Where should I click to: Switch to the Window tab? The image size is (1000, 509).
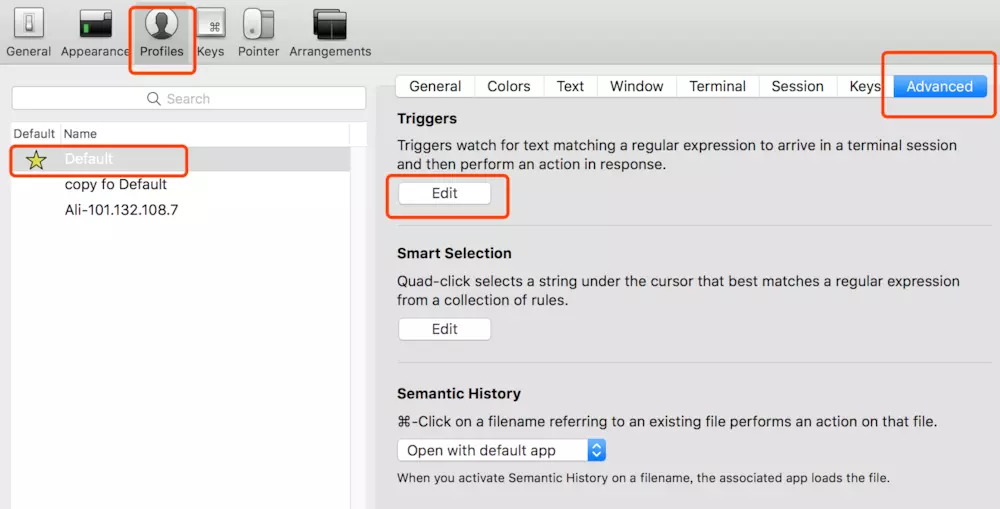[636, 86]
